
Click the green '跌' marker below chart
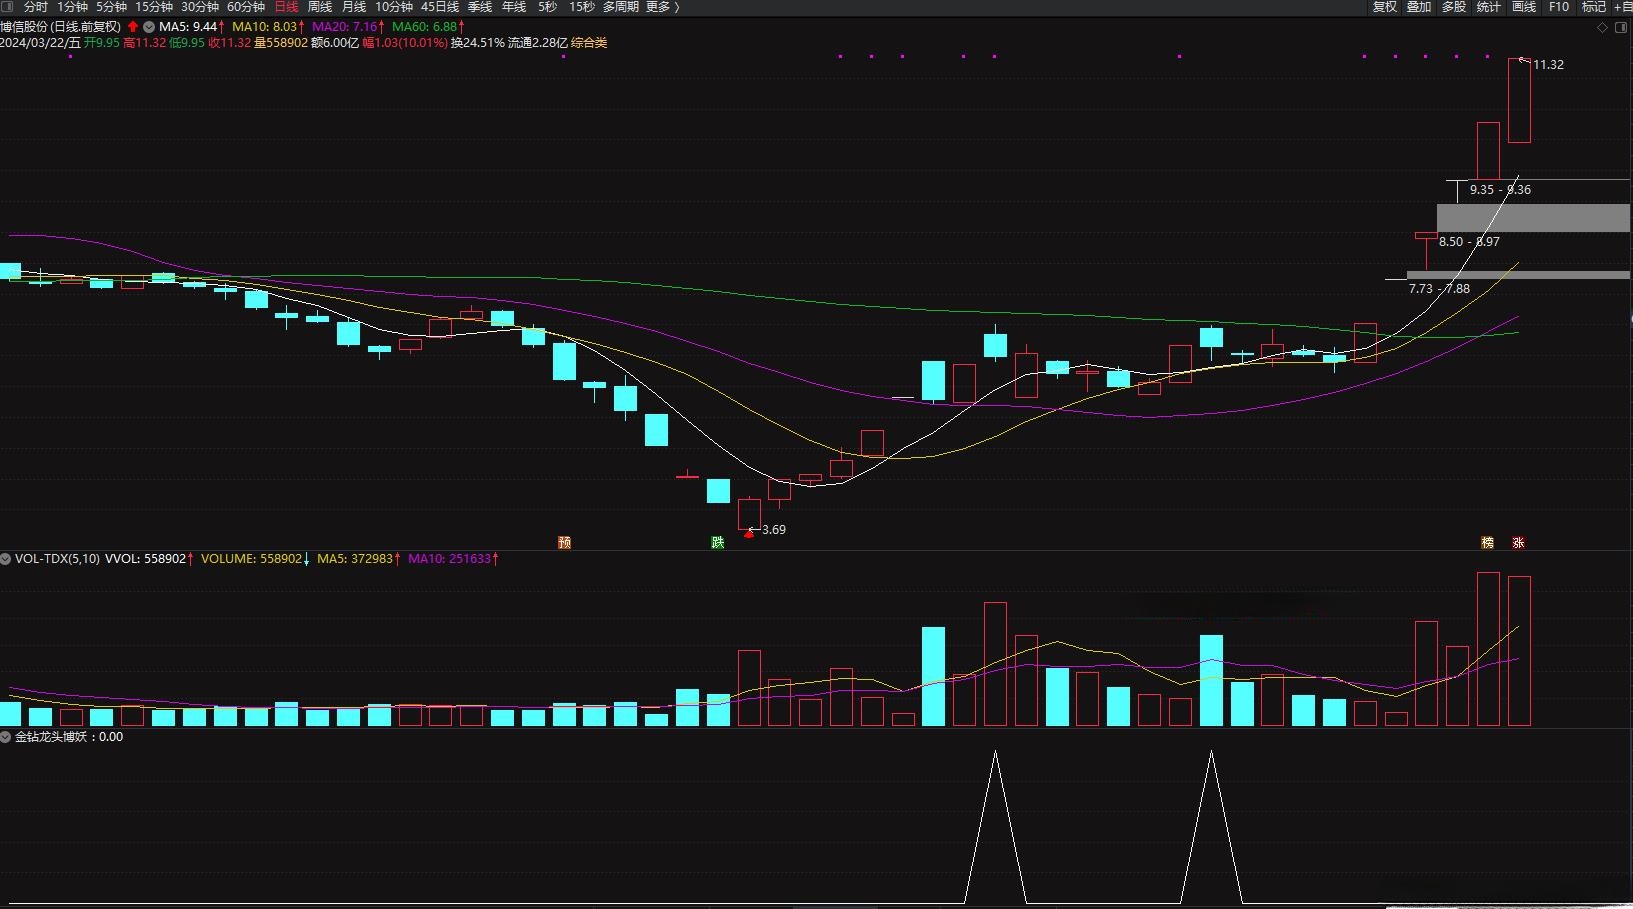(717, 543)
